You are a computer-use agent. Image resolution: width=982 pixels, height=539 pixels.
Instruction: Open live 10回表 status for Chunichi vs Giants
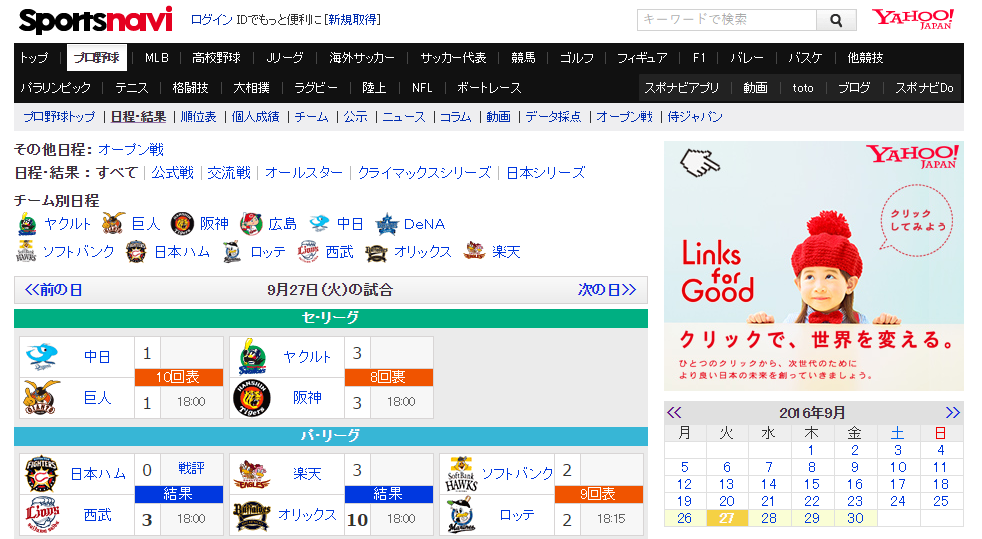(x=179, y=377)
